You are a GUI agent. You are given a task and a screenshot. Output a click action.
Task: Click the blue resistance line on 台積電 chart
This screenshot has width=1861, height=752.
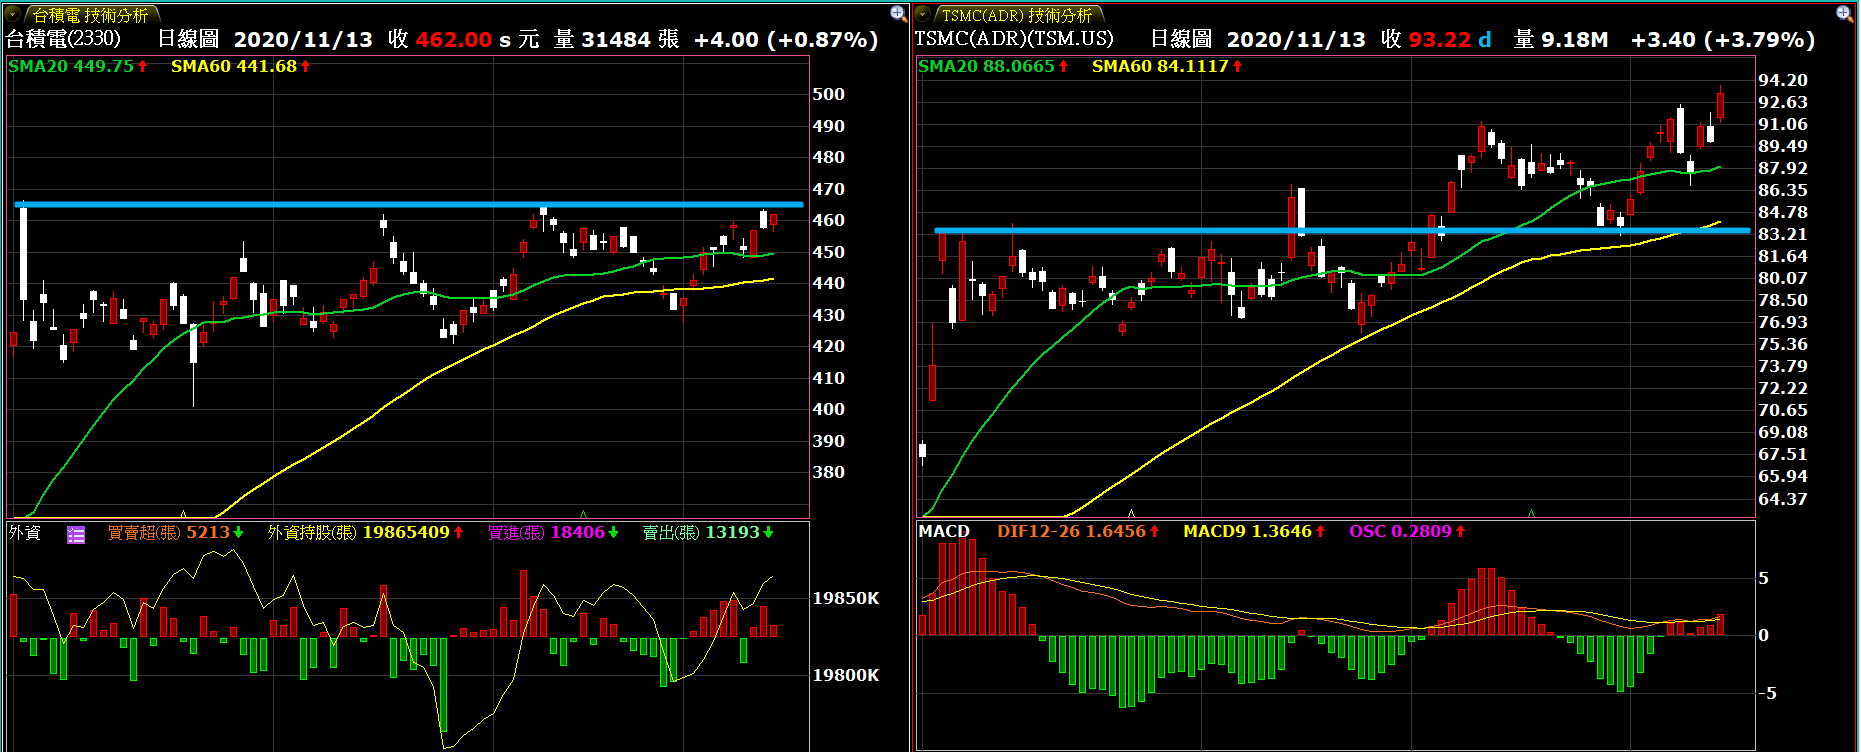pyautogui.click(x=409, y=205)
